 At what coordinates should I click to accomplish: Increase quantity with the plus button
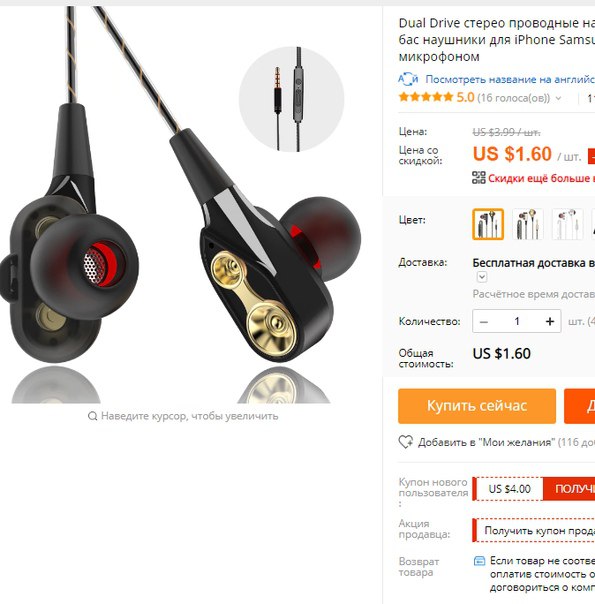click(x=550, y=321)
